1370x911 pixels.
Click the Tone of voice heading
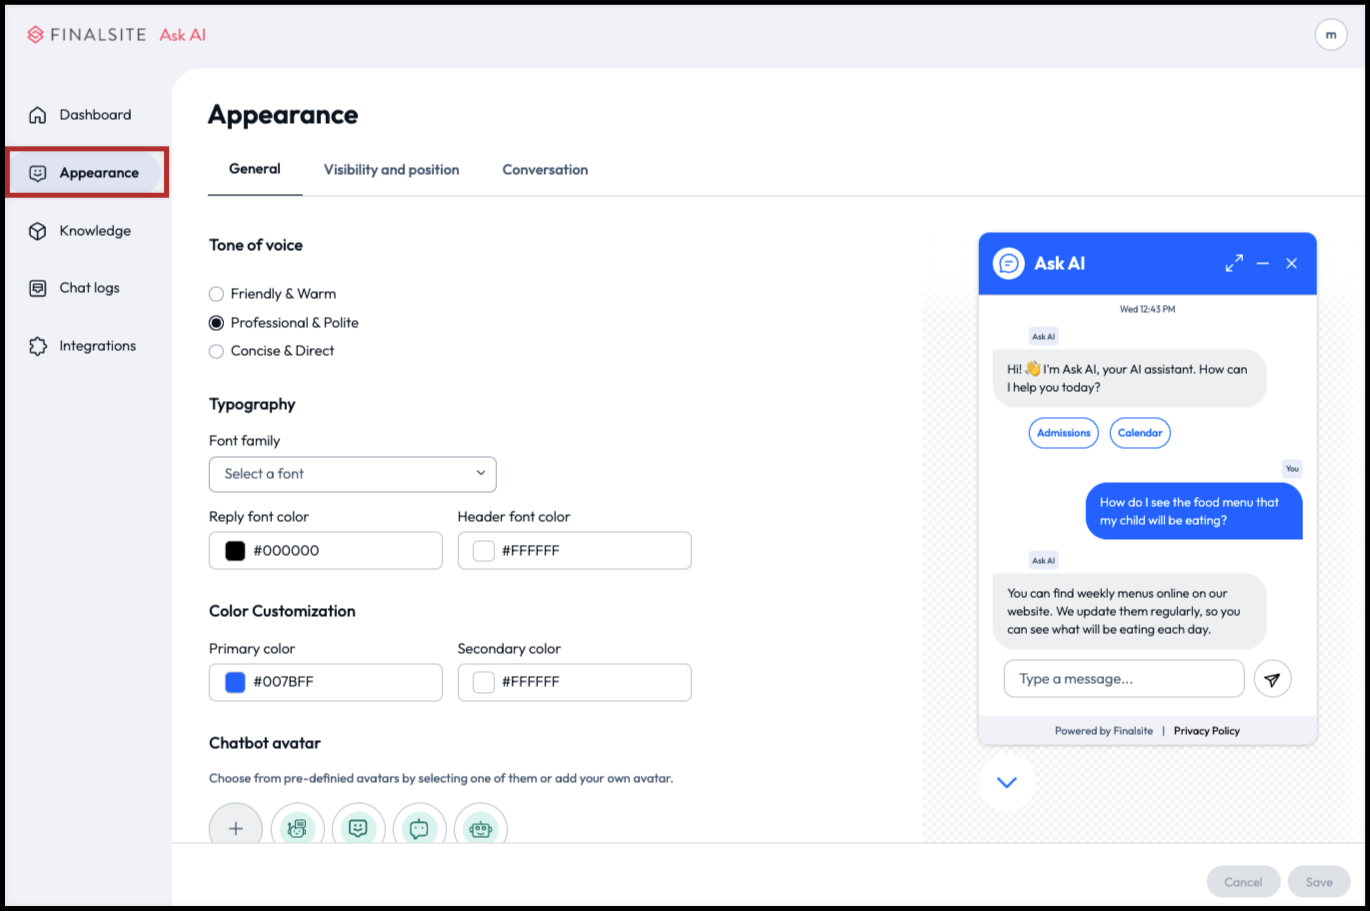coord(256,245)
